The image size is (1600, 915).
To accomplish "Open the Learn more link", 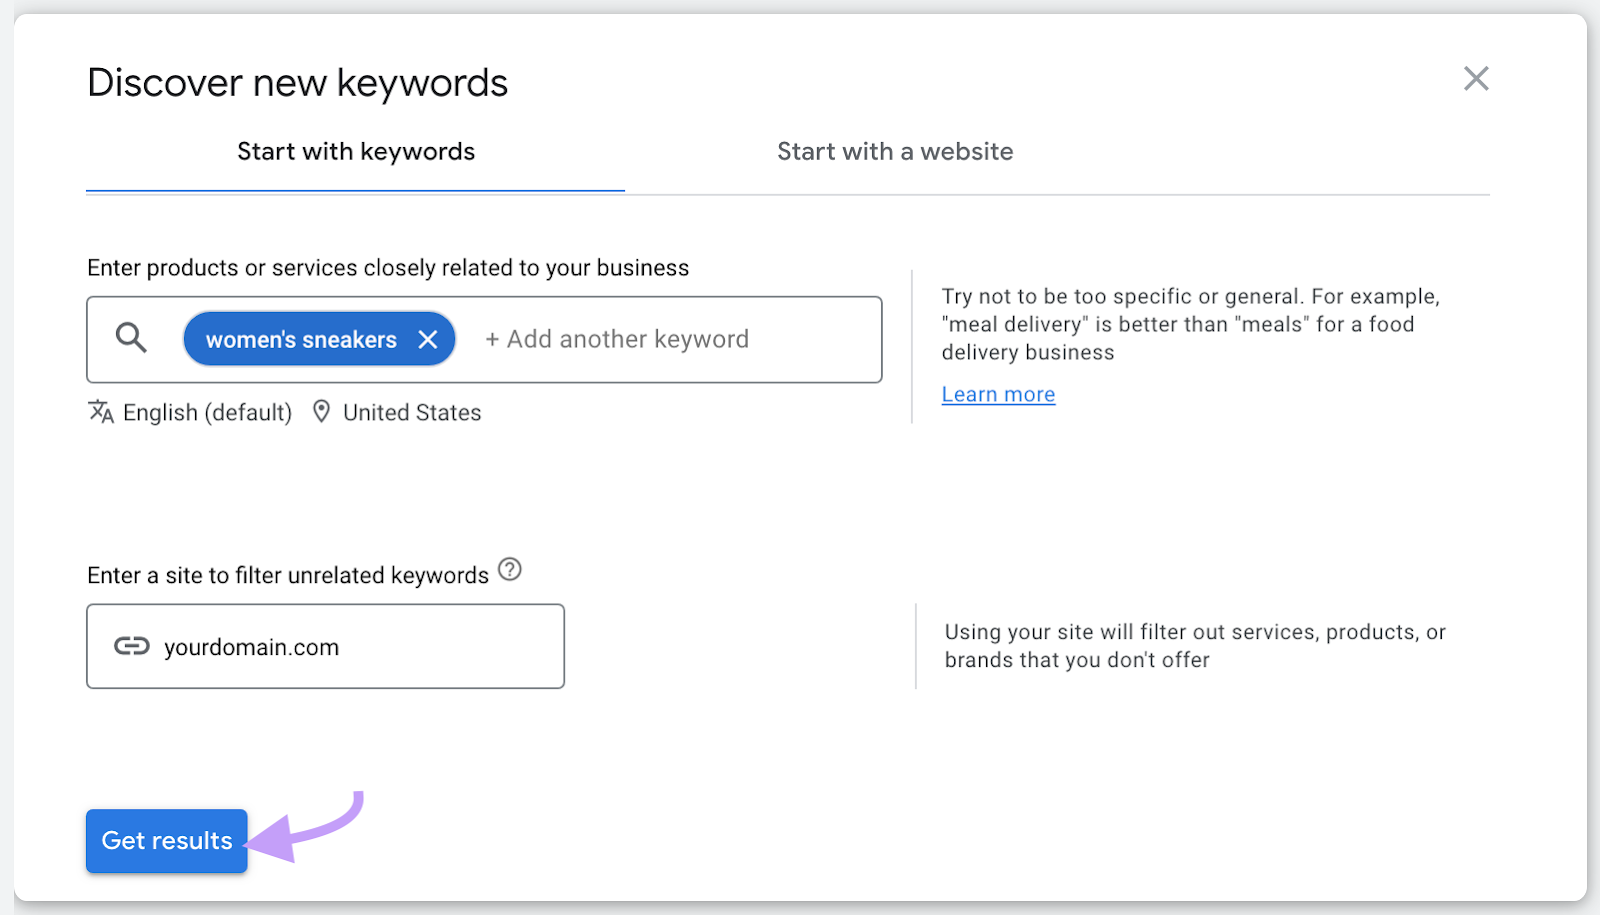I will click(x=997, y=393).
